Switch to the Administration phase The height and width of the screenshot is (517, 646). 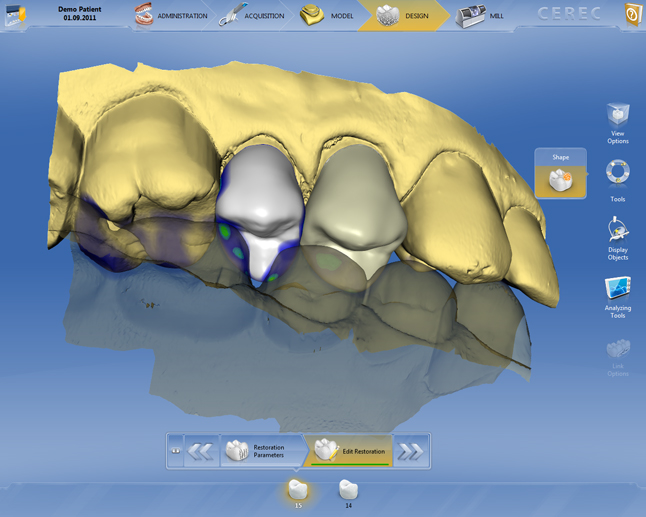pyautogui.click(x=172, y=16)
